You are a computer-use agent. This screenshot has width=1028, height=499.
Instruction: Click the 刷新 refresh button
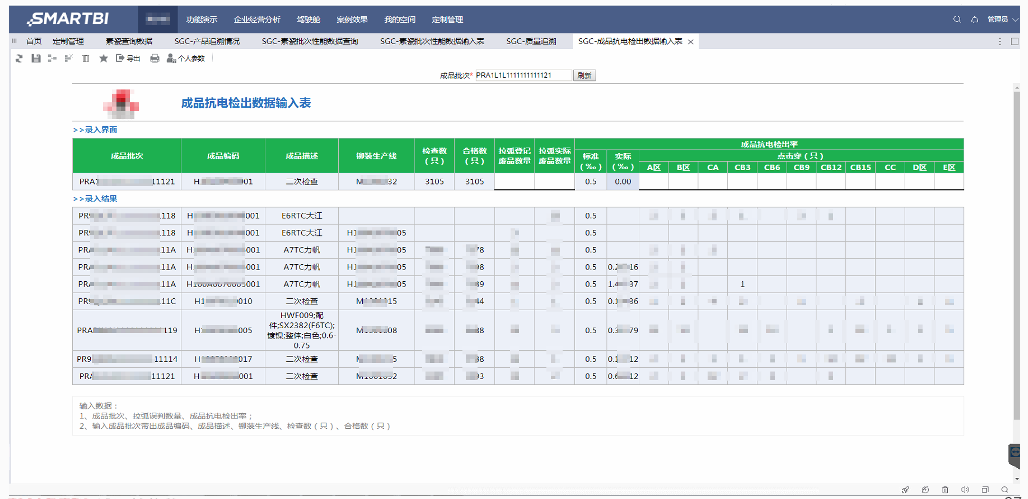[x=585, y=75]
